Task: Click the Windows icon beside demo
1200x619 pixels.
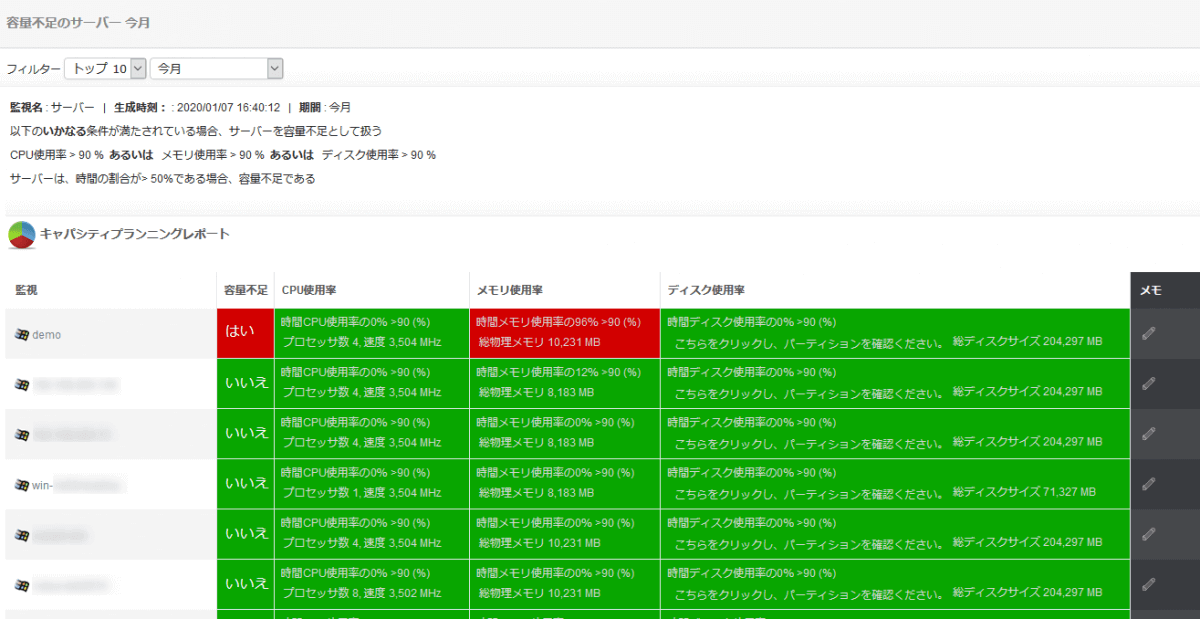Action: click(x=21, y=335)
